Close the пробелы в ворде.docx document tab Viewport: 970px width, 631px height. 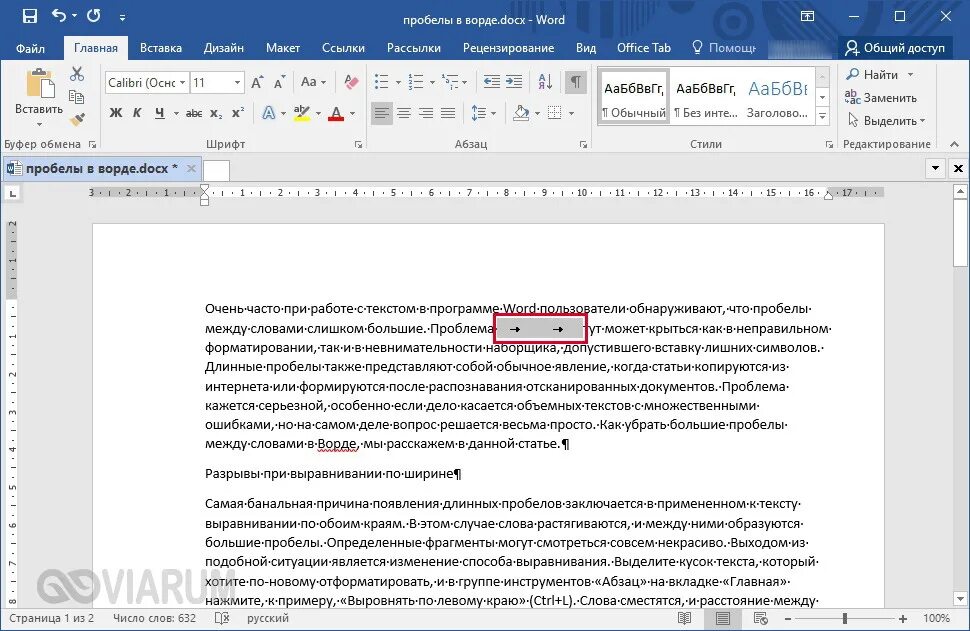pos(191,168)
